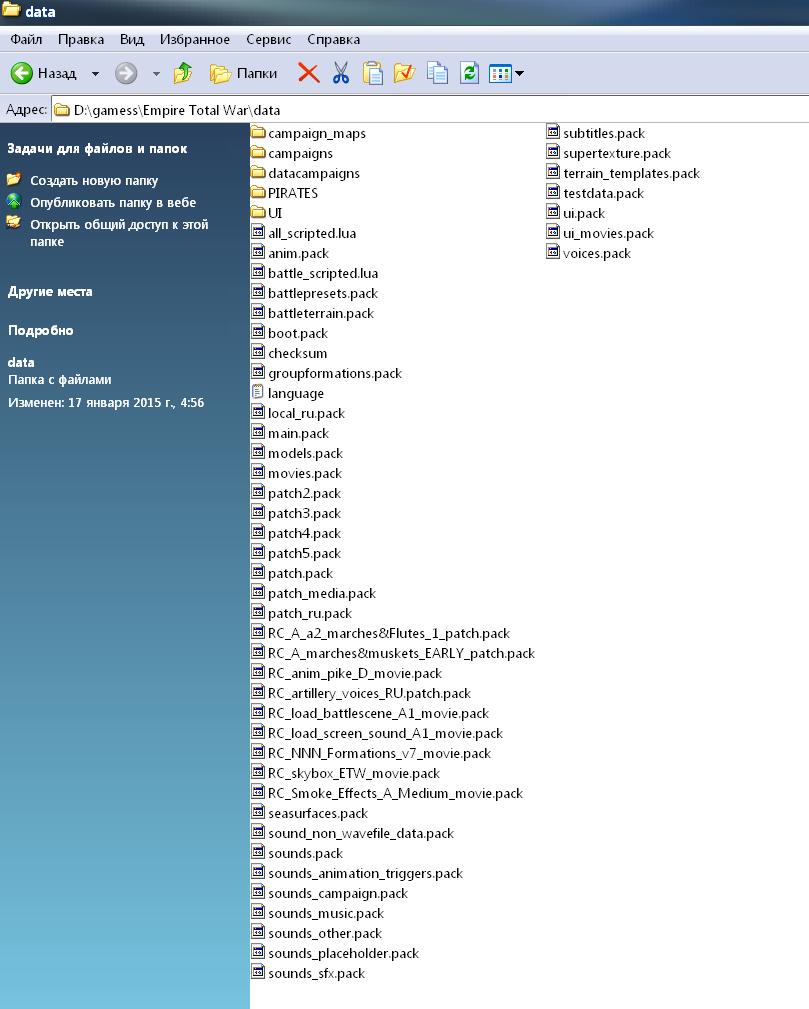Viewport: 809px width, 1009px height.
Task: Select boot.pack file name
Action: [x=298, y=333]
